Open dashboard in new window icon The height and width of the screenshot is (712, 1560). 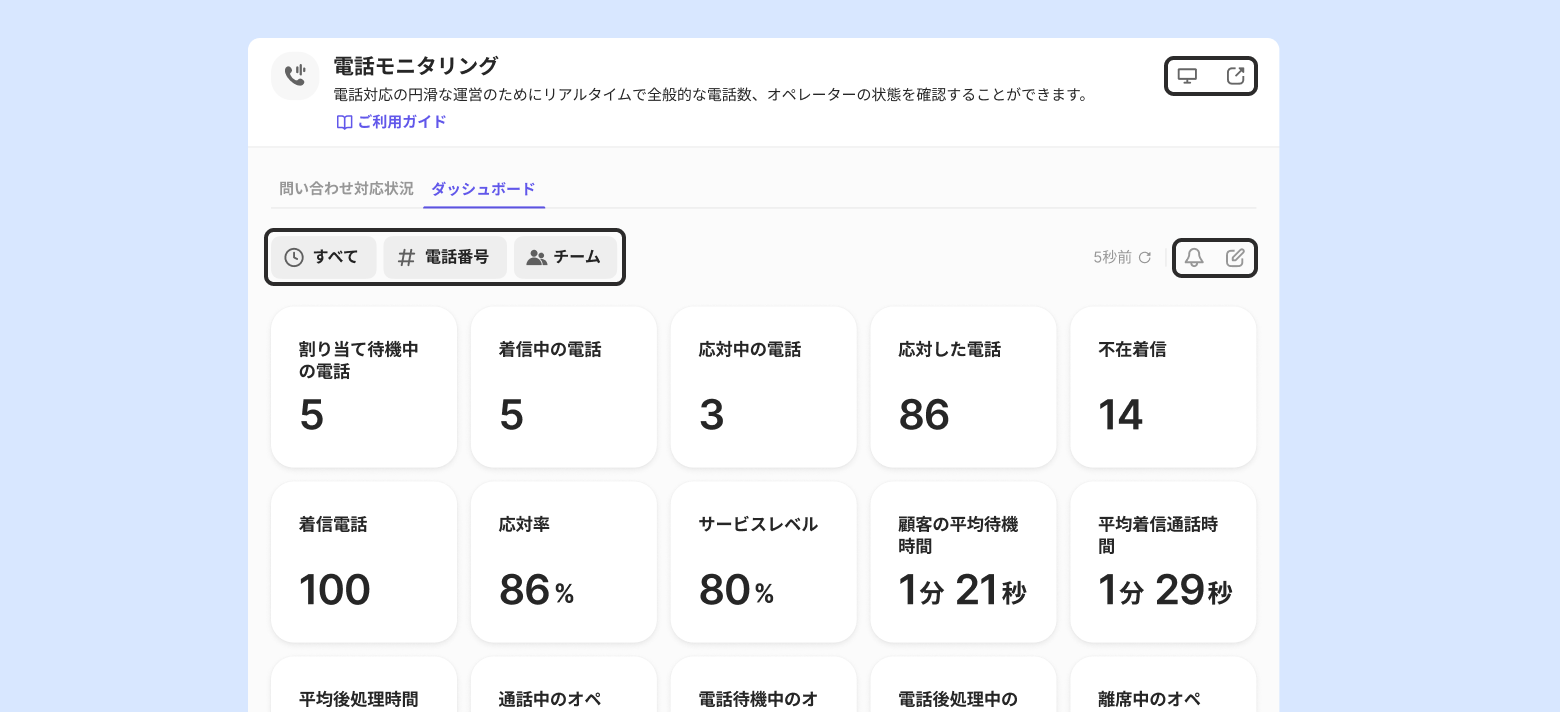pyautogui.click(x=1236, y=76)
